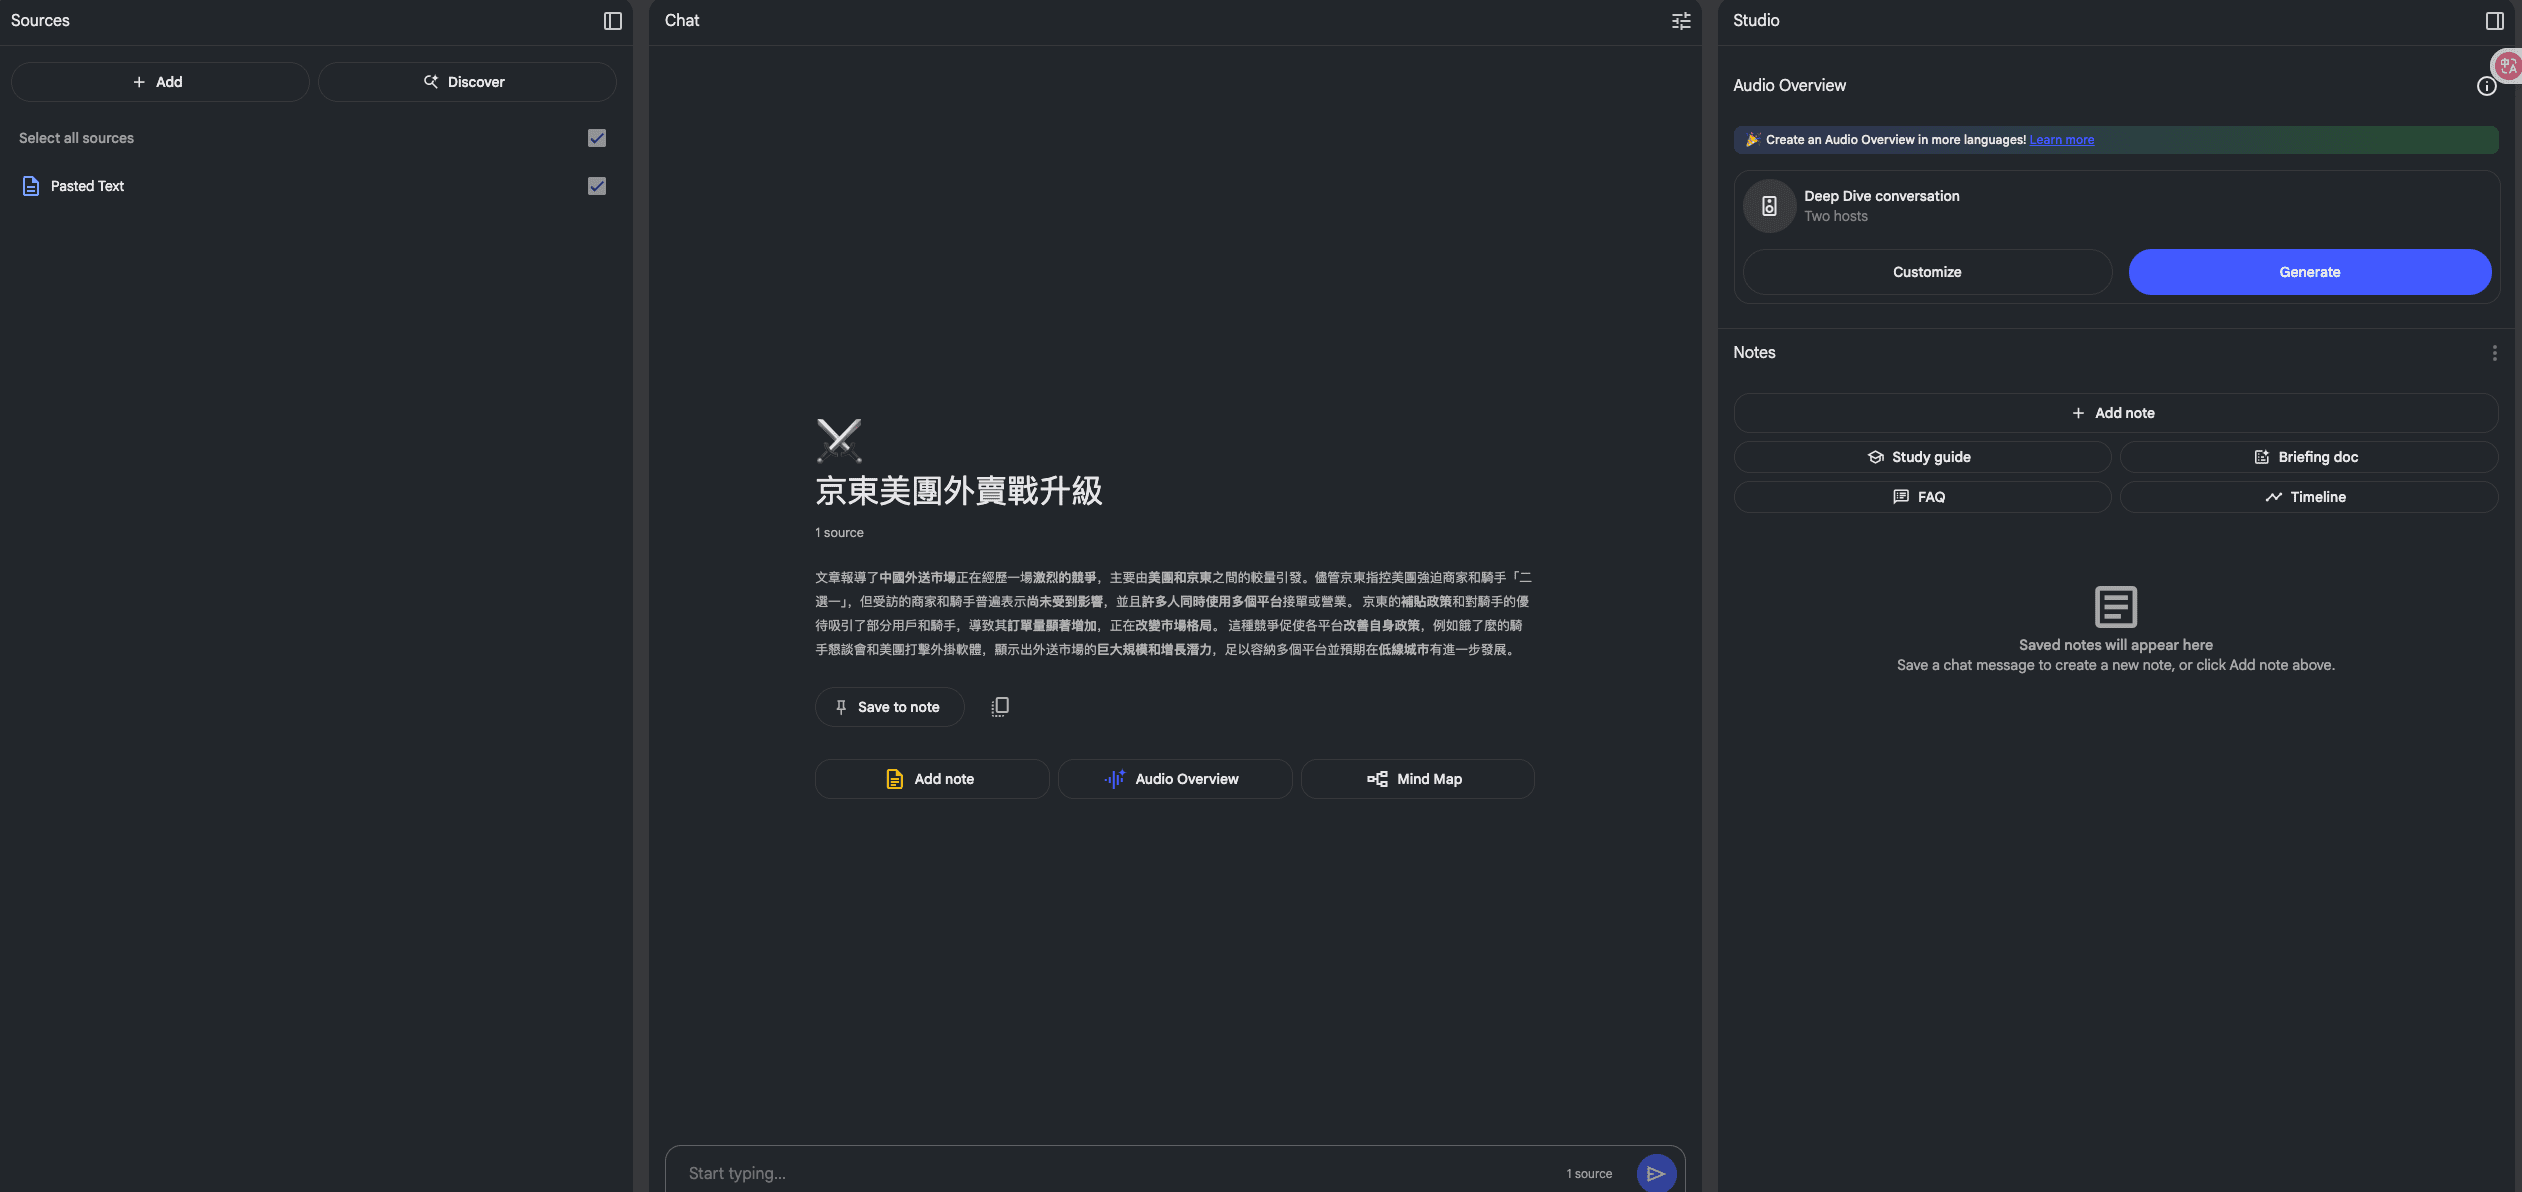
Task: Click Add note in Studio panel
Action: (x=2115, y=413)
